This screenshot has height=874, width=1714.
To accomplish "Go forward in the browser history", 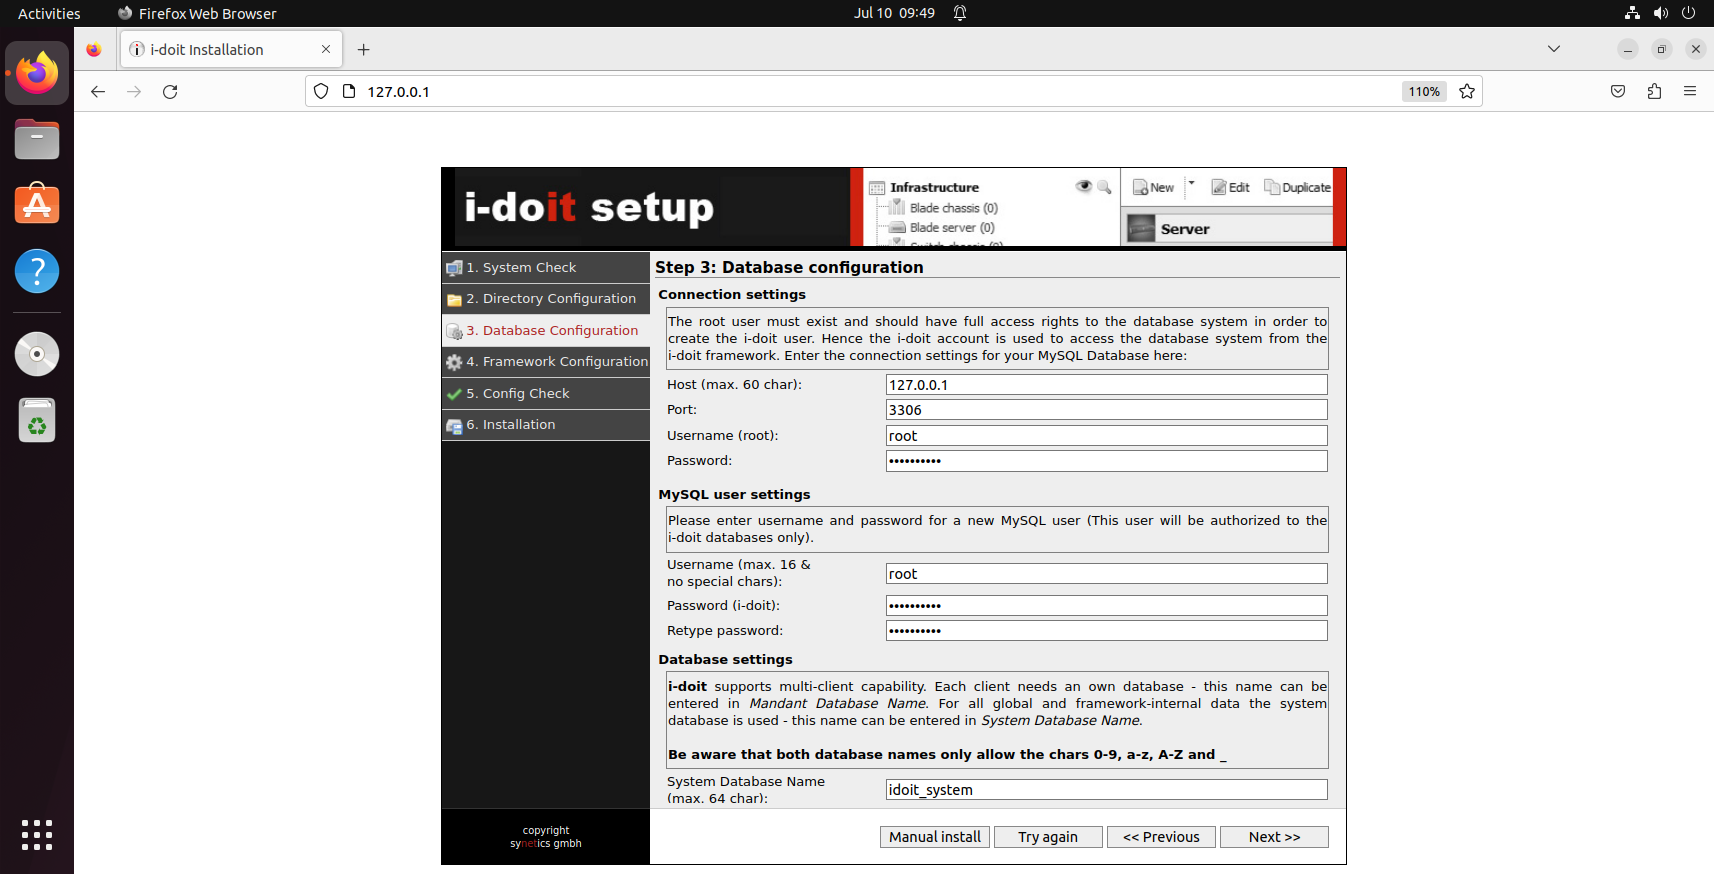I will [134, 92].
